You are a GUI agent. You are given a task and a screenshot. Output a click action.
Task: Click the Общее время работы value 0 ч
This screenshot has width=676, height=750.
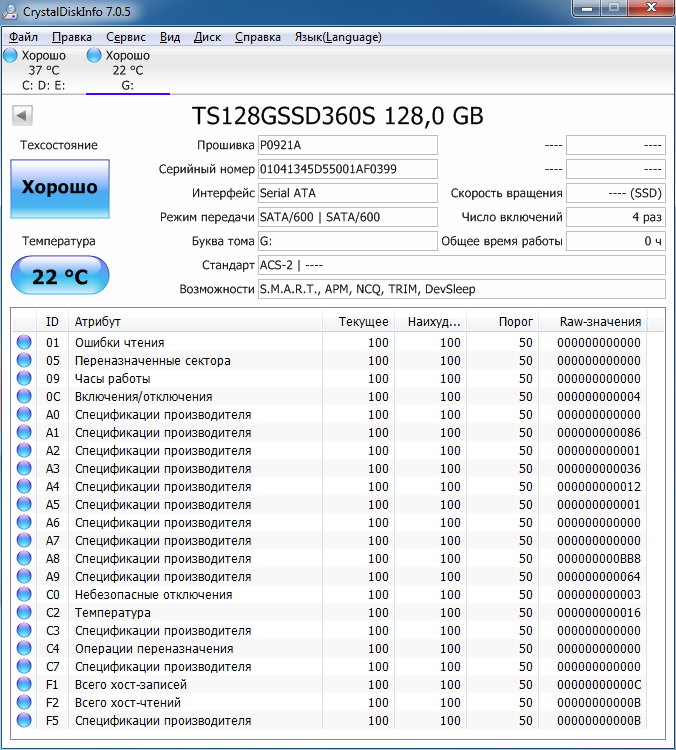point(616,241)
